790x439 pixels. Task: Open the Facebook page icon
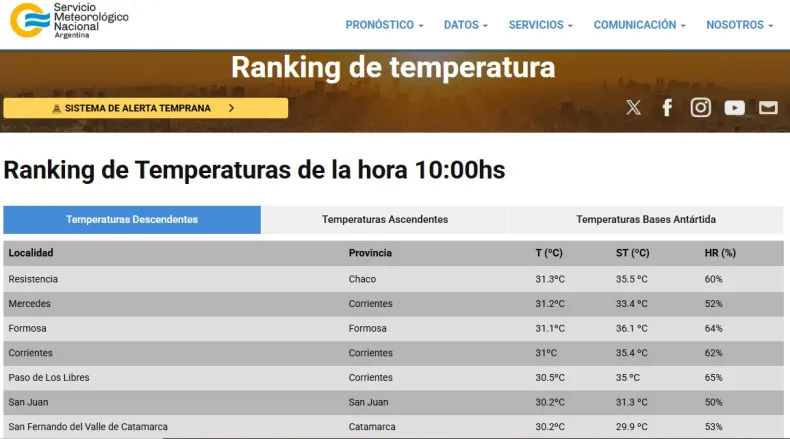667,108
